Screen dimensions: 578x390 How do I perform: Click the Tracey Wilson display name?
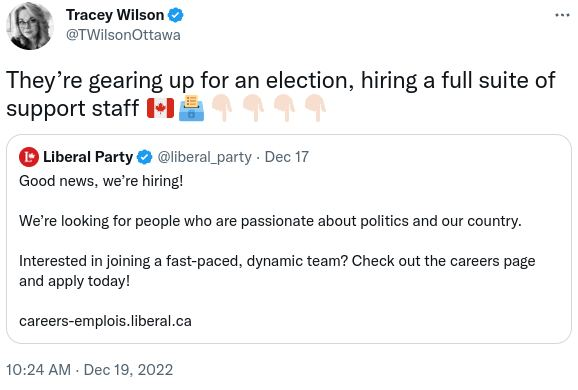(115, 15)
